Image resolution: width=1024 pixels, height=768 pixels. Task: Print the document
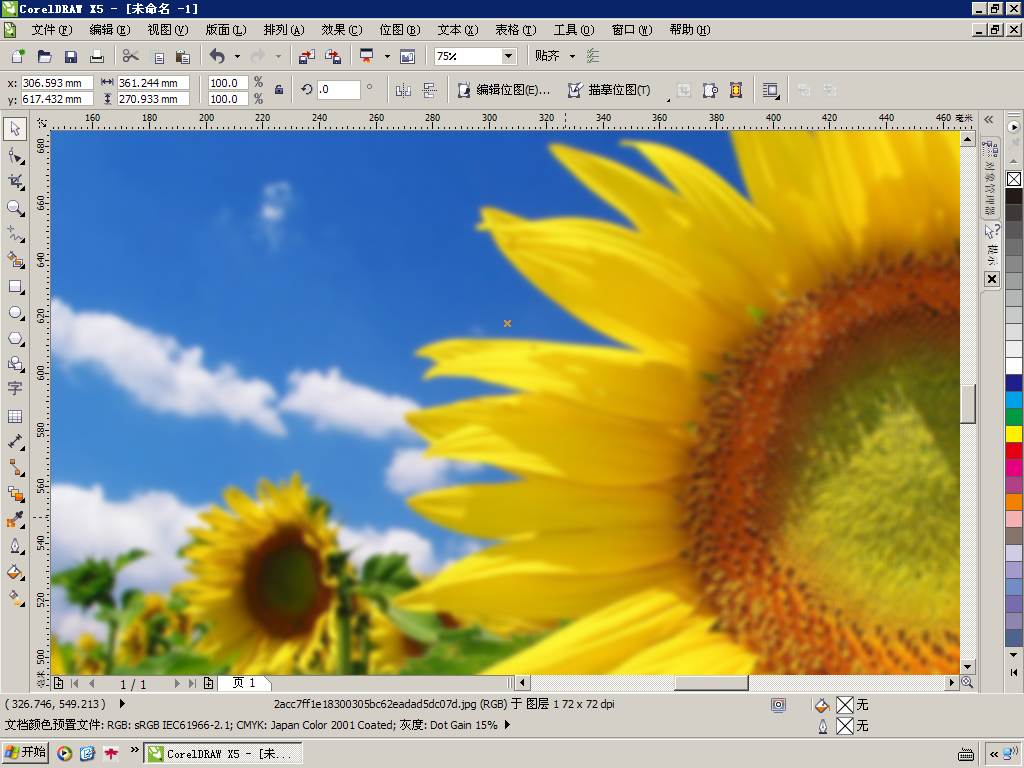point(97,56)
